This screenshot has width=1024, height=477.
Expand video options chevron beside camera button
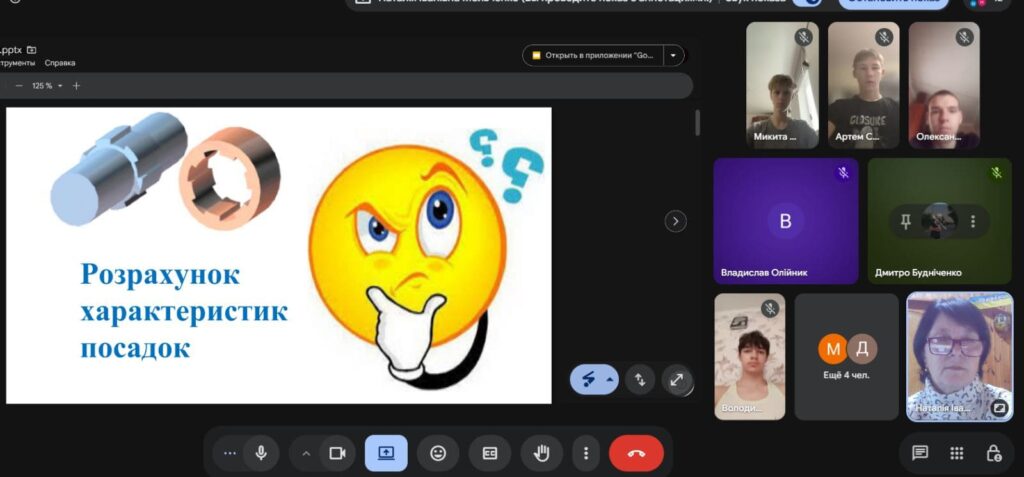(x=306, y=453)
